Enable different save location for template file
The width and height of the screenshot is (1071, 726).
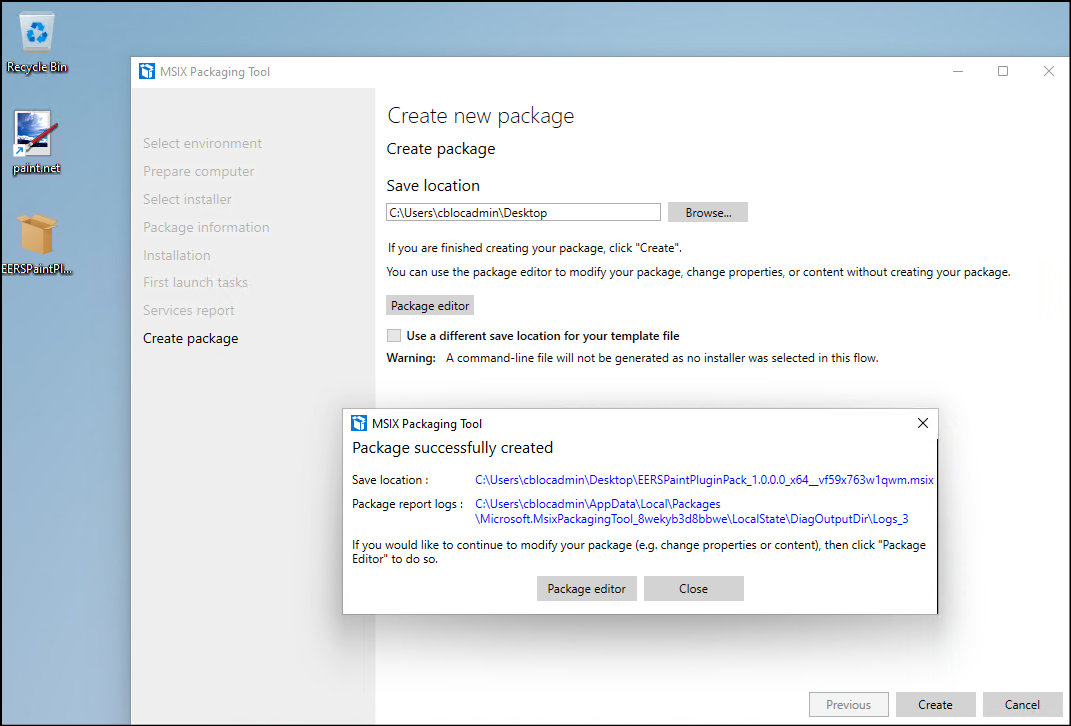click(x=394, y=336)
